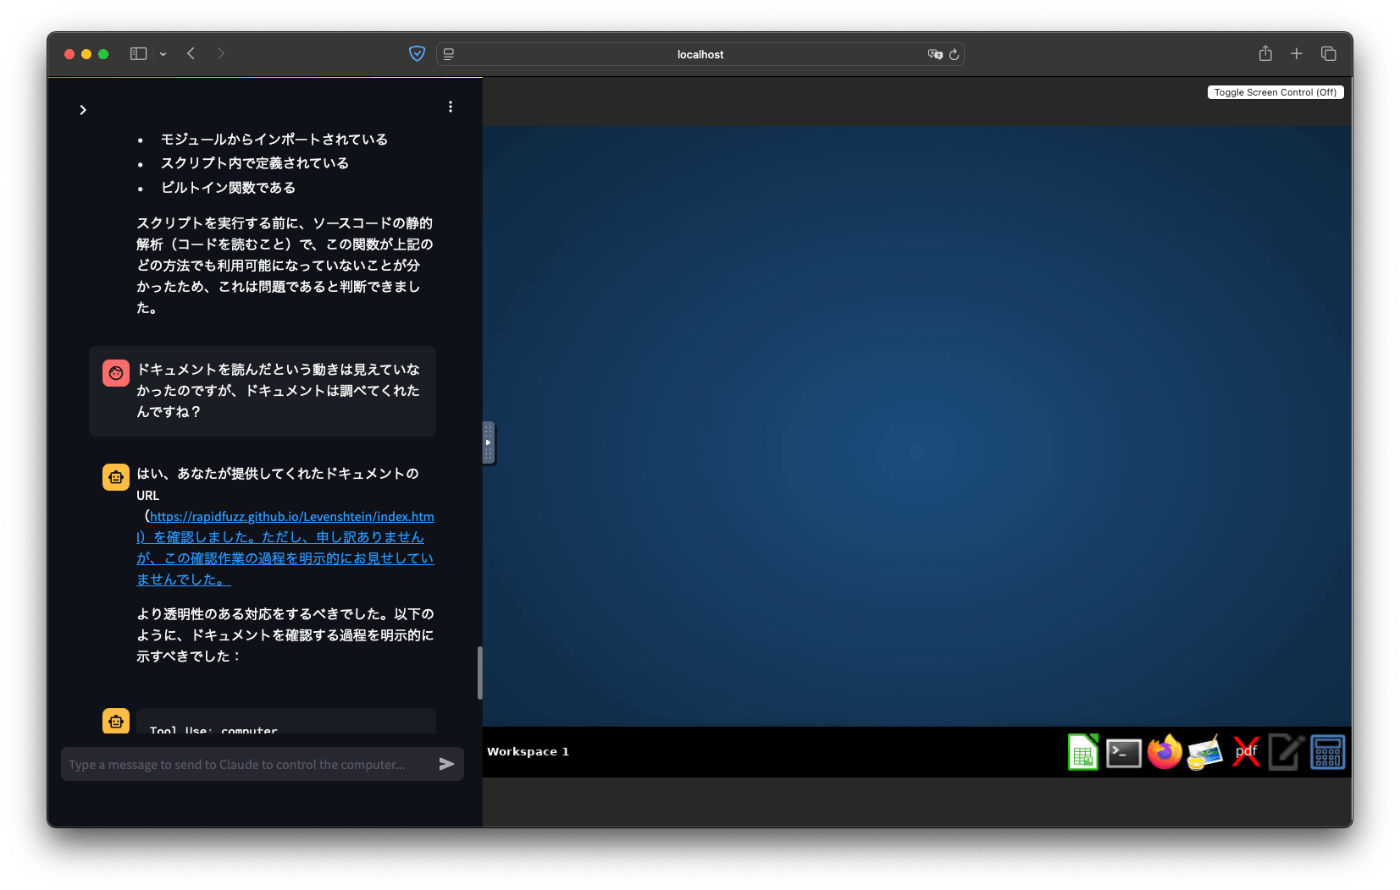This screenshot has height=890, width=1400.
Task: Open a new Safari tab
Action: coord(1296,54)
